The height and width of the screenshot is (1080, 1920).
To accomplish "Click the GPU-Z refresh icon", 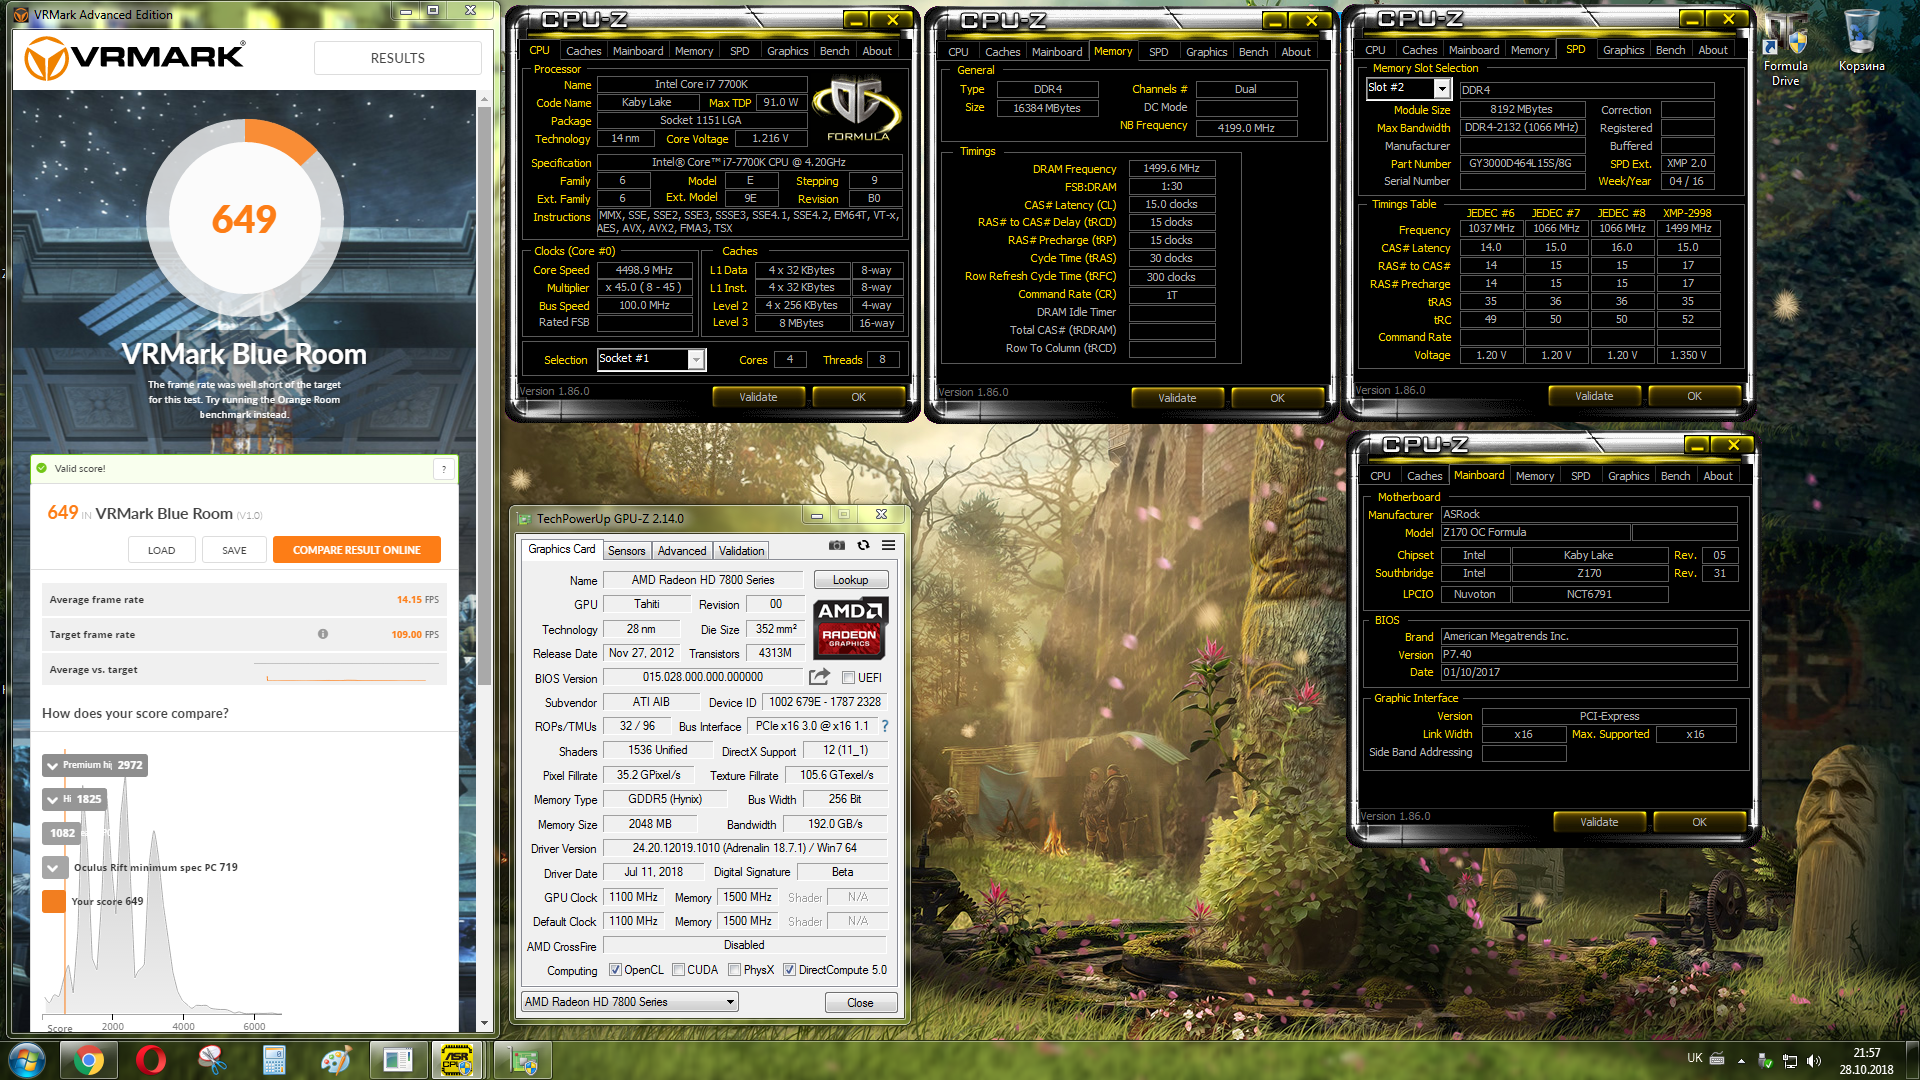I will 863,545.
